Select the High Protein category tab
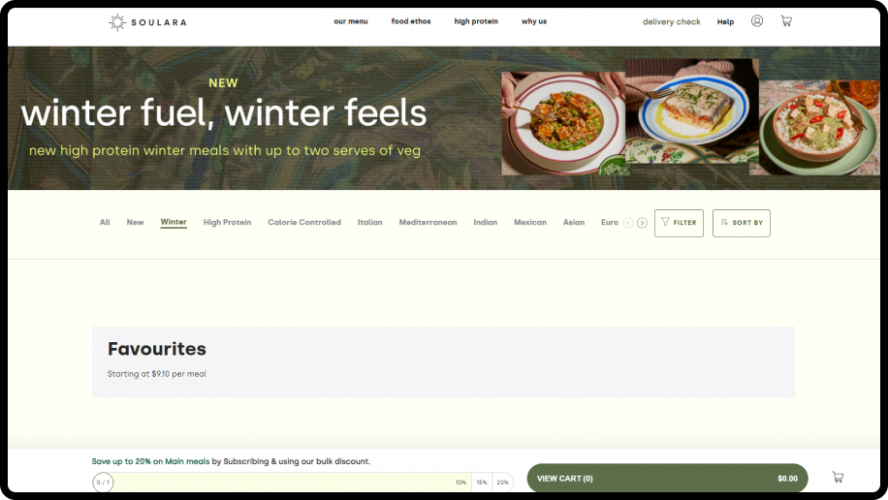This screenshot has width=888, height=500. coord(227,222)
